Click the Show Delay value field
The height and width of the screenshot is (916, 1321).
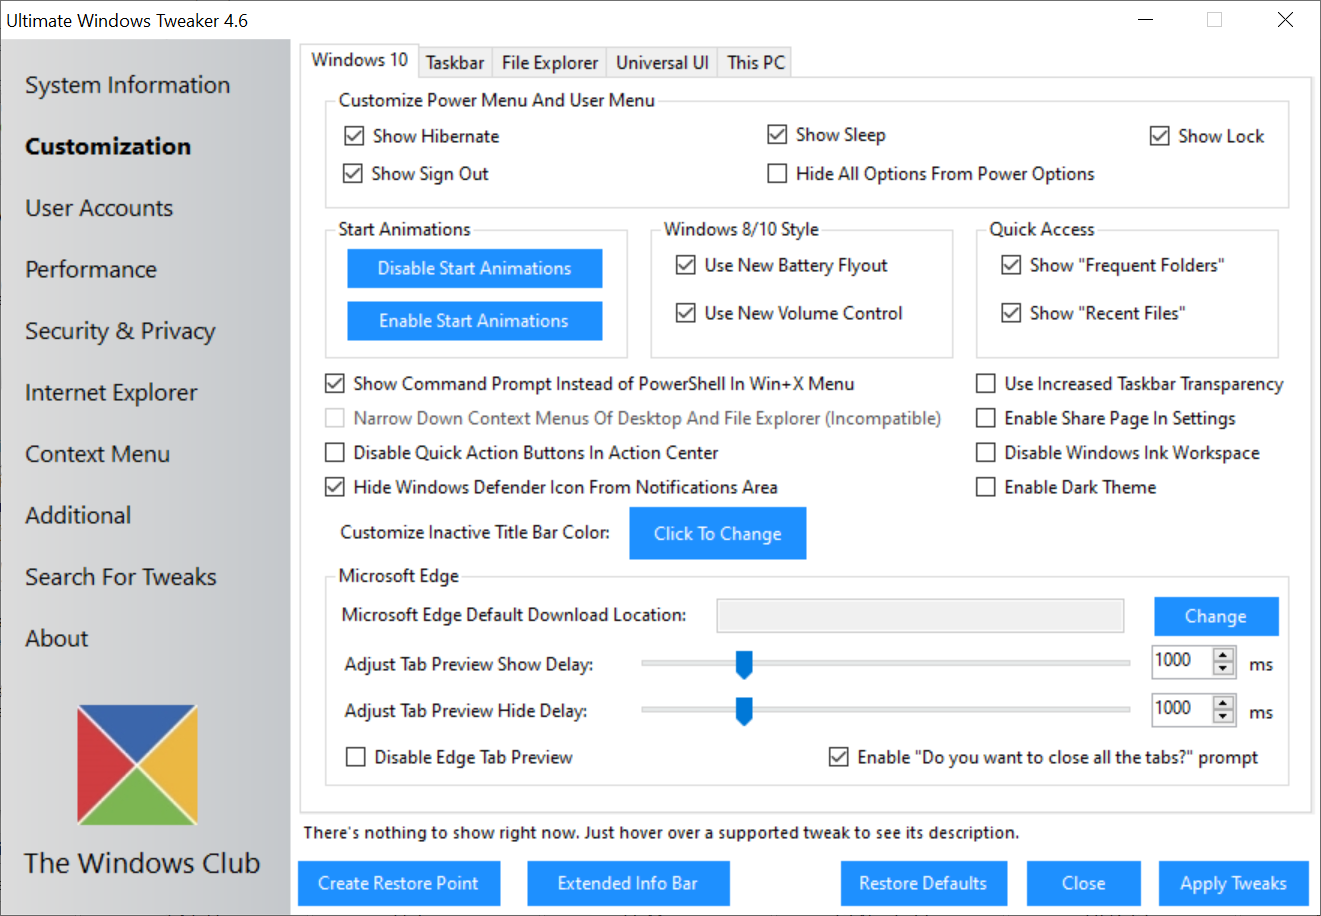(1182, 660)
